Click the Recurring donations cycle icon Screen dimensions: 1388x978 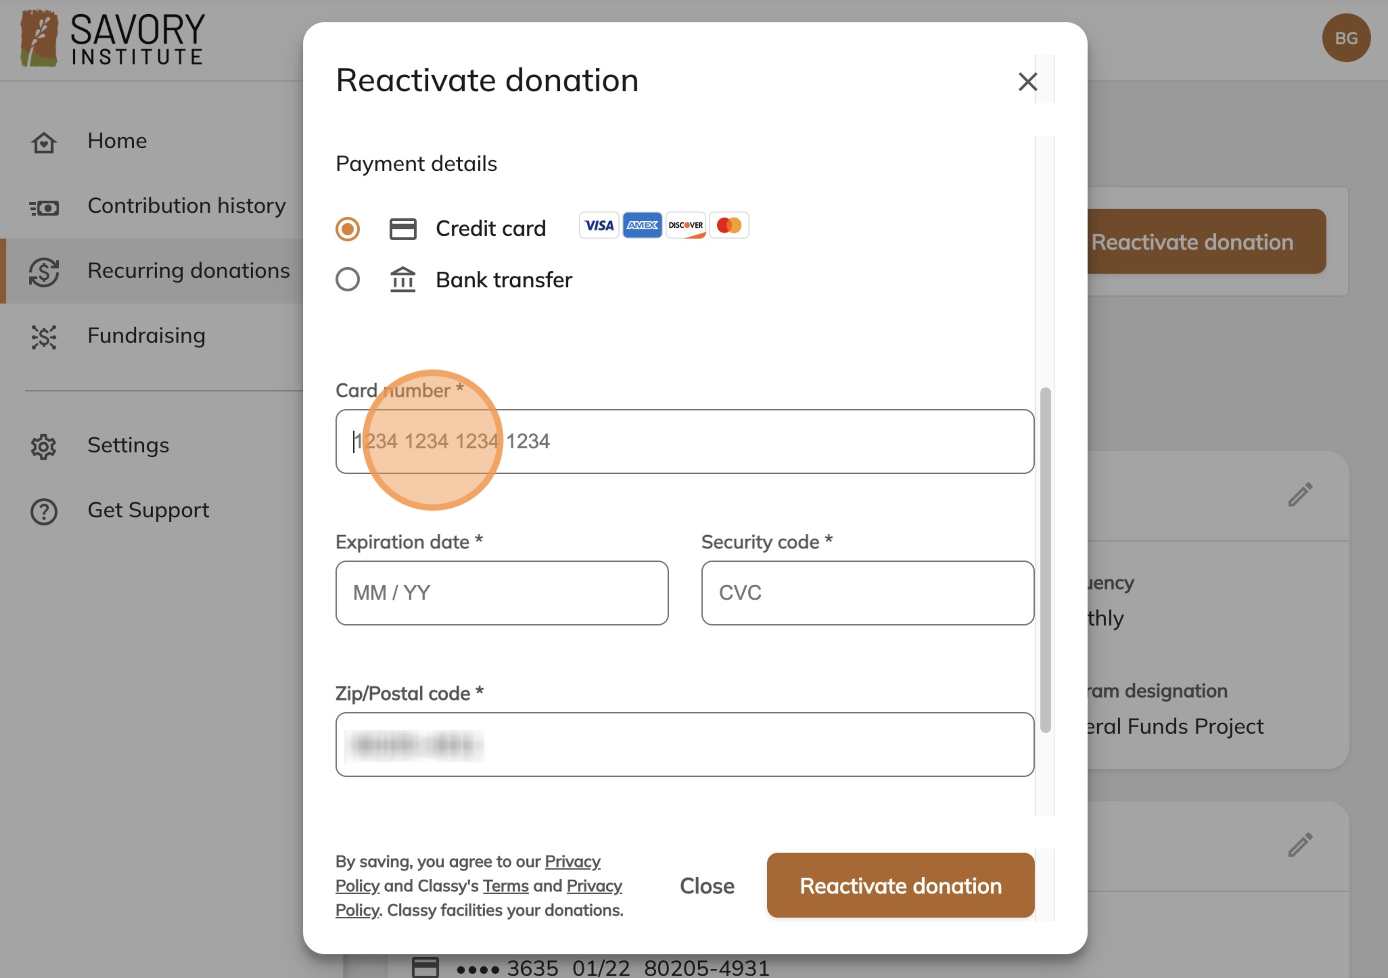click(x=44, y=272)
